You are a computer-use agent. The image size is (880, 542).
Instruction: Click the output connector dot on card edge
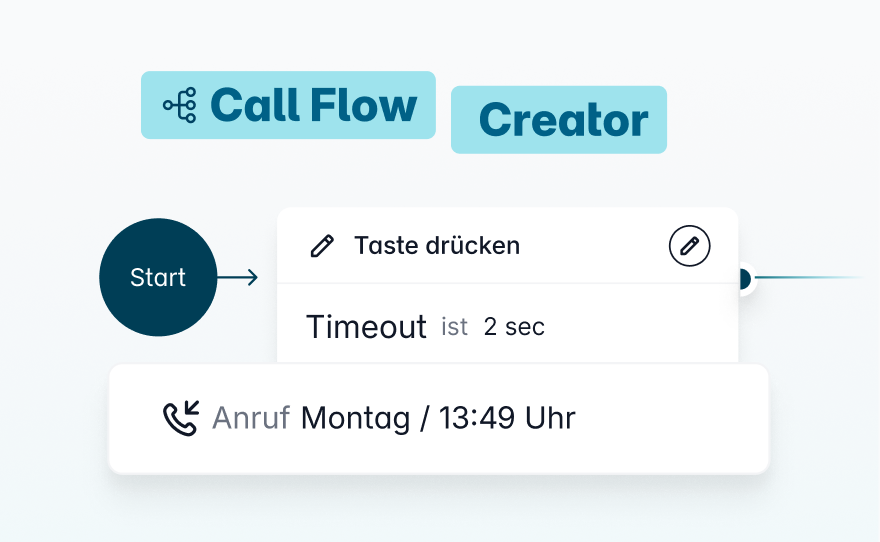coord(742,278)
